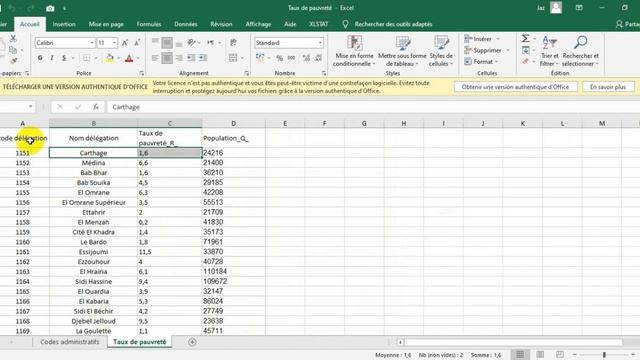The image size is (640, 360).
Task: Open the Révision tab
Action: click(x=221, y=24)
